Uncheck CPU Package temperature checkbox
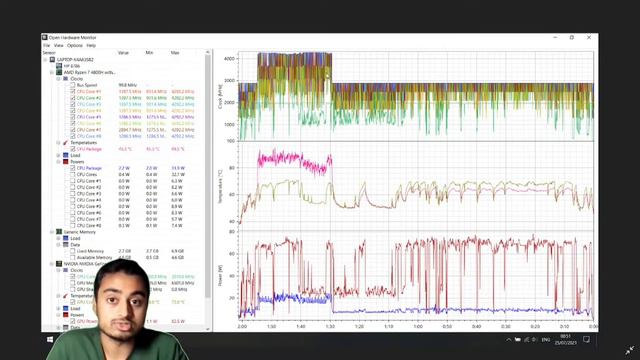 pos(73,149)
